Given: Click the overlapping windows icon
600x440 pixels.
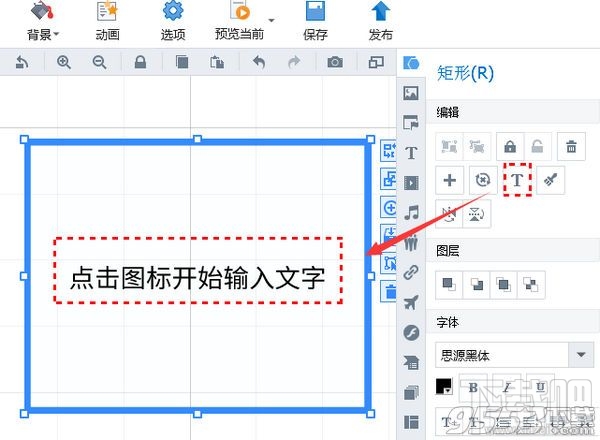Looking at the screenshot, I should 376,62.
